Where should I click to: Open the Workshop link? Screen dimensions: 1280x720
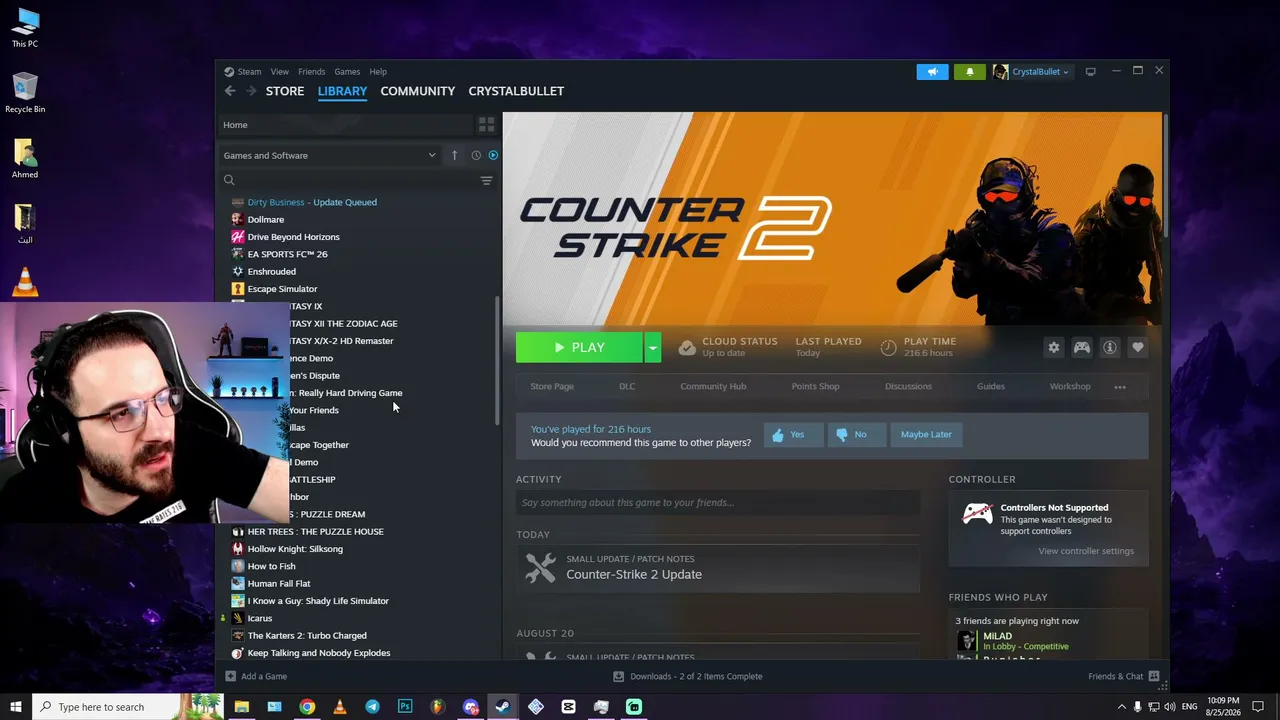pos(1070,387)
